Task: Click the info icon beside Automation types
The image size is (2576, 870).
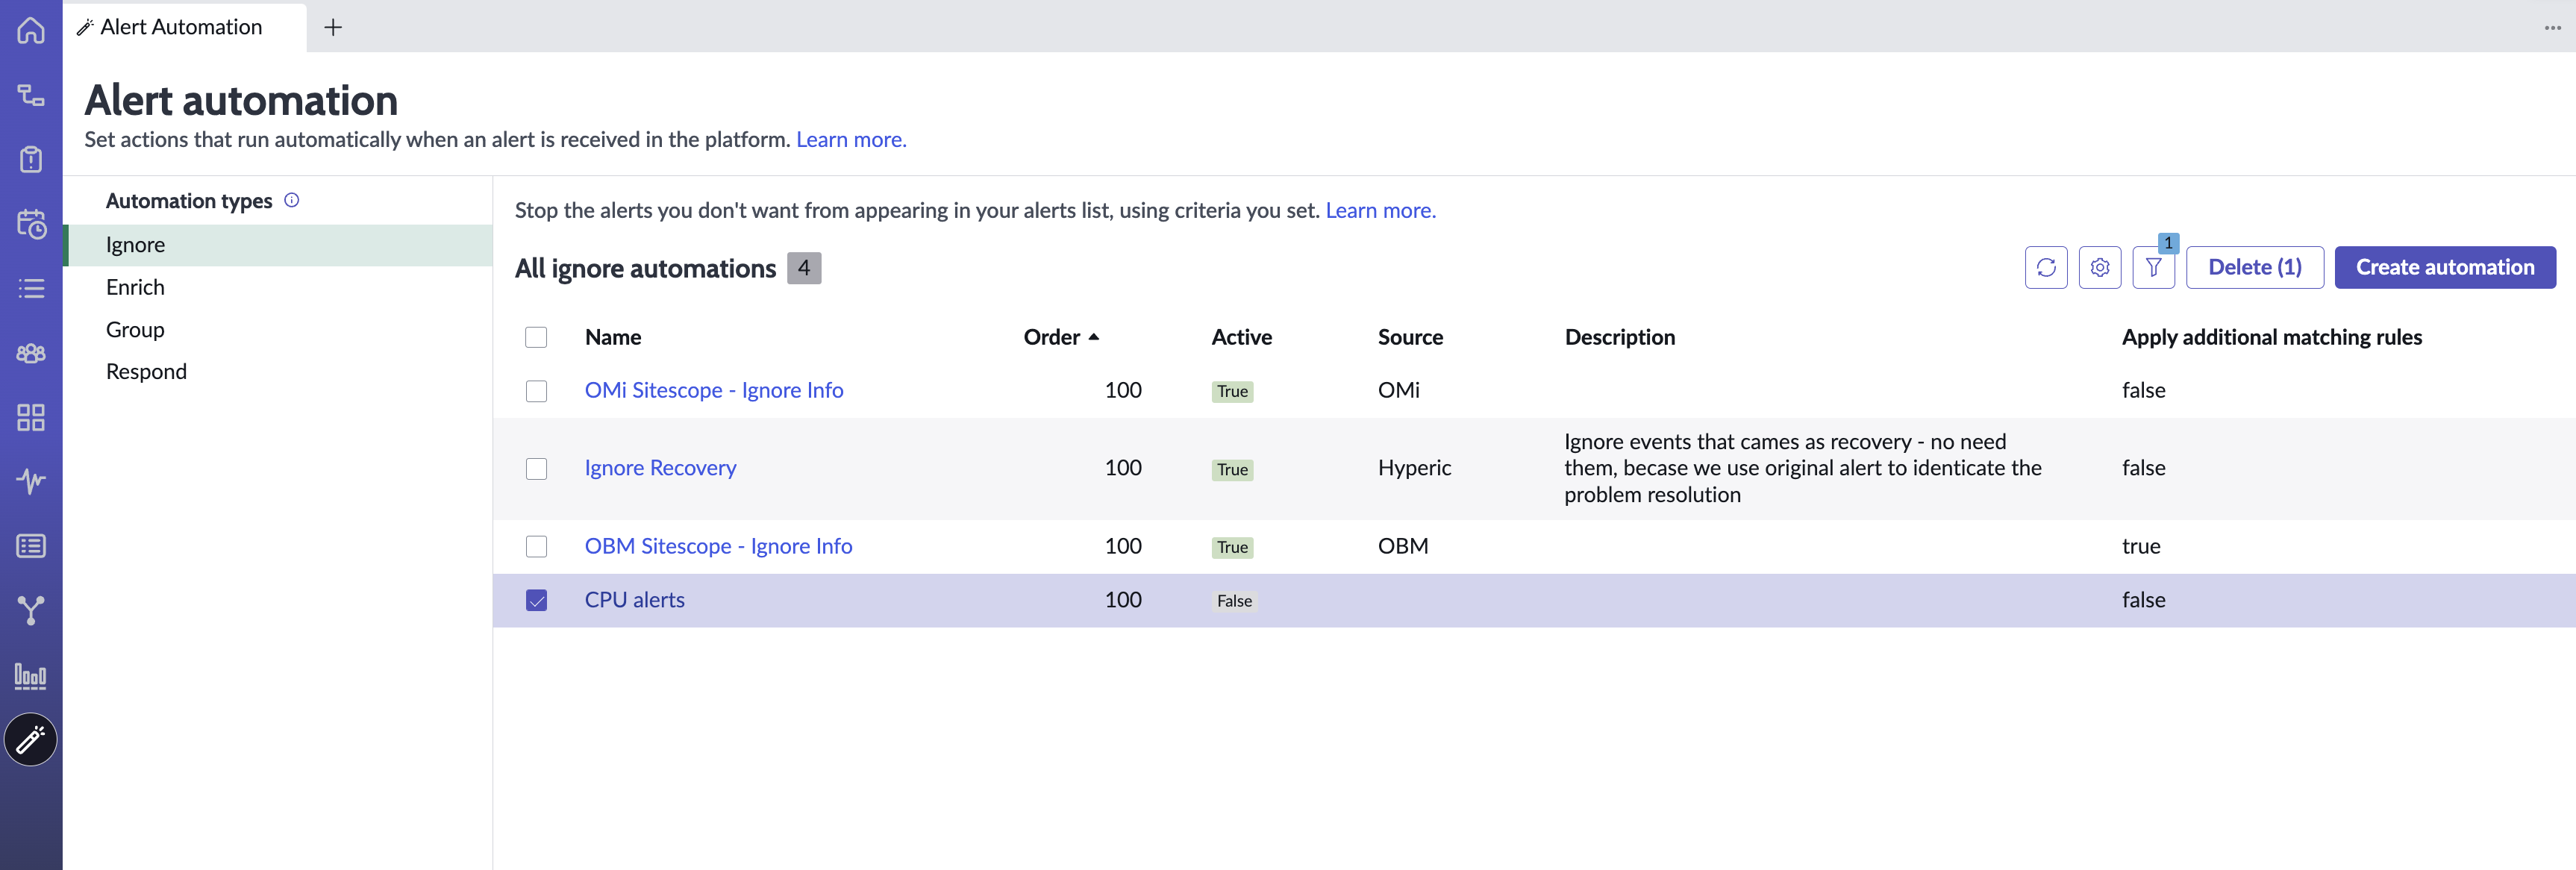Action: [292, 200]
